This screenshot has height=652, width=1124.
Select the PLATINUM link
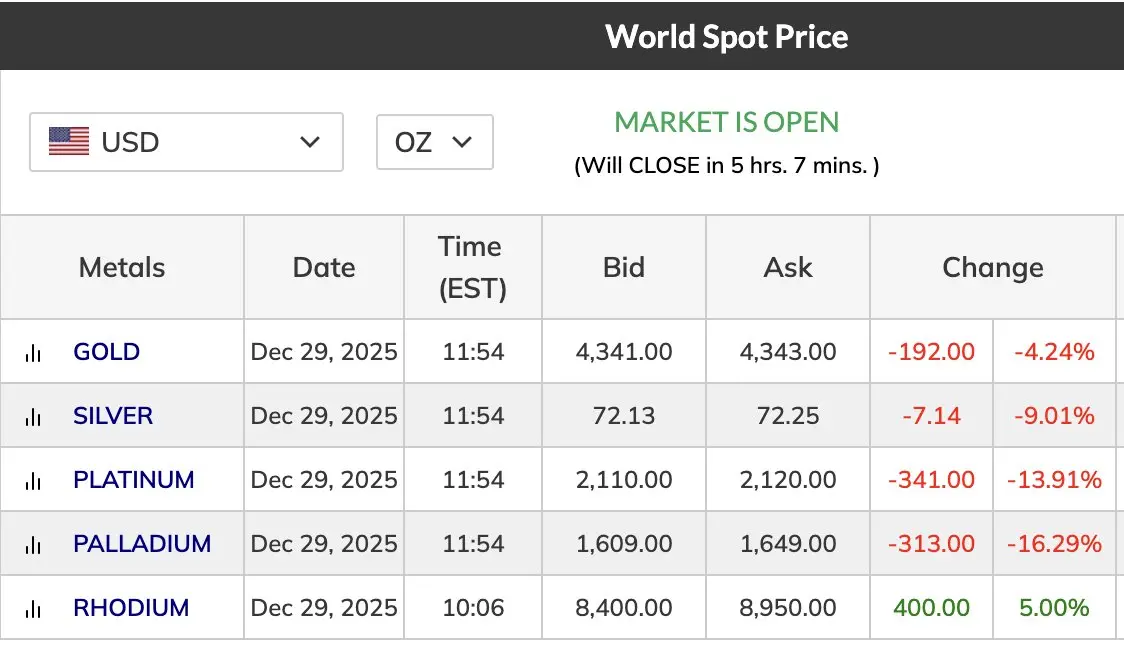[134, 480]
